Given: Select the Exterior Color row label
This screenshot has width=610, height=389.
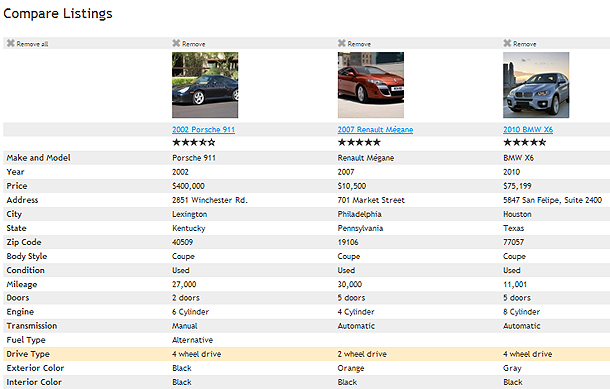Looking at the screenshot, I should pyautogui.click(x=35, y=368).
